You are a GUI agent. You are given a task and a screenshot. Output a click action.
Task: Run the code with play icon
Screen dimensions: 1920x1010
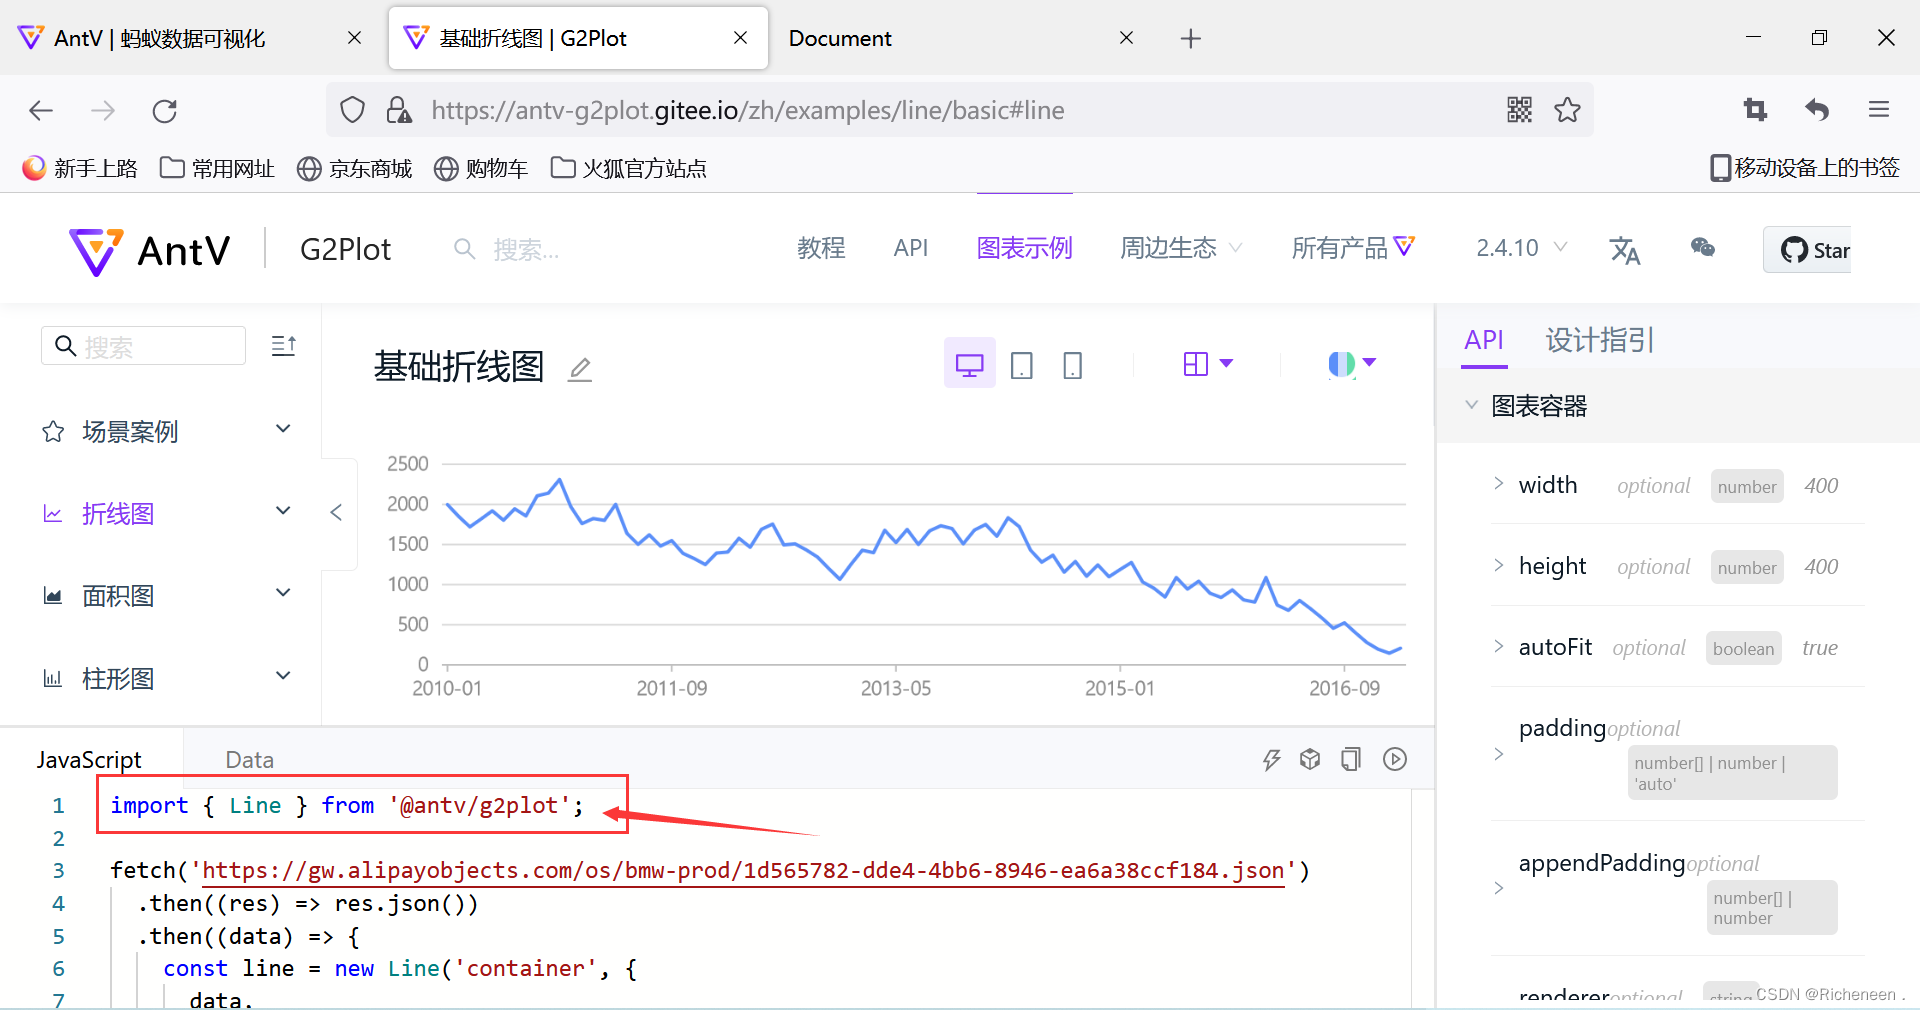click(x=1395, y=759)
